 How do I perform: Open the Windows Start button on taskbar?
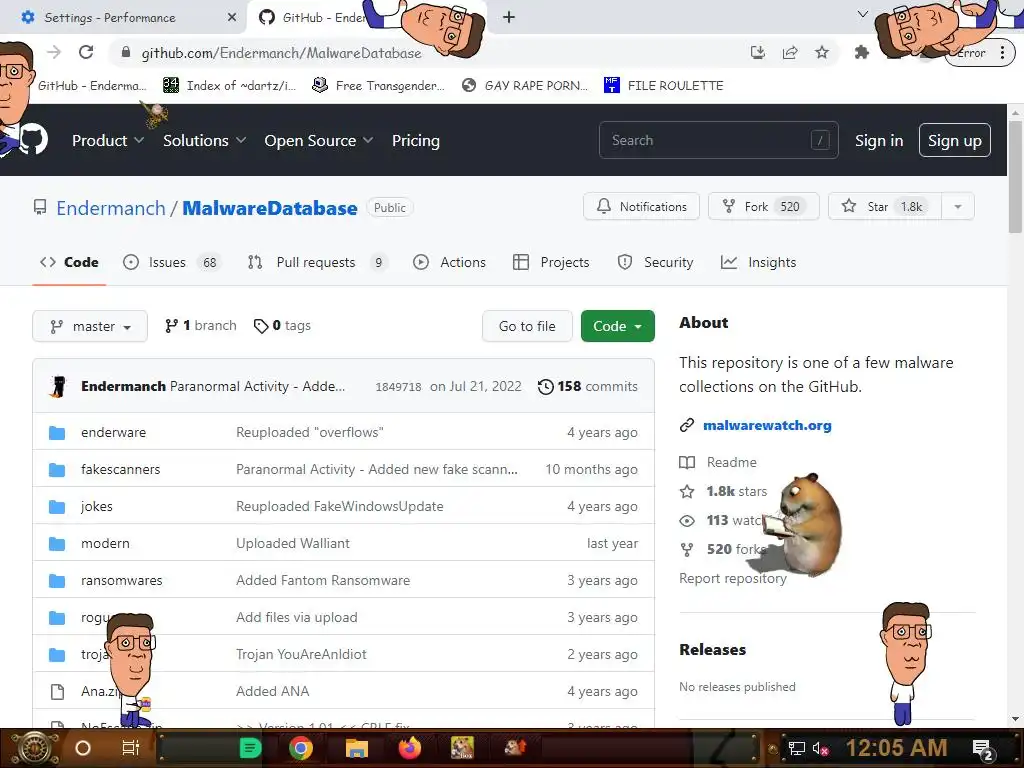pos(35,748)
